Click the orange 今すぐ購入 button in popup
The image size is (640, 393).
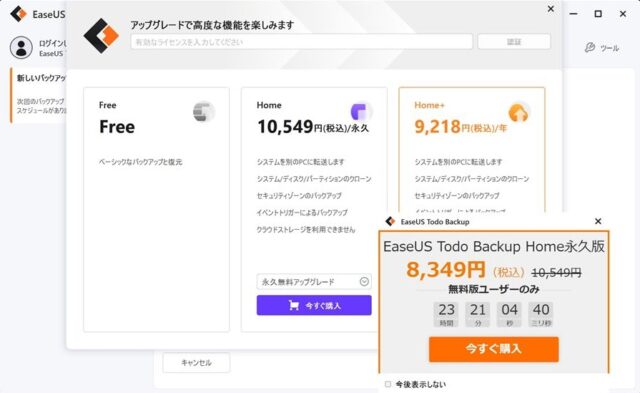click(x=493, y=349)
